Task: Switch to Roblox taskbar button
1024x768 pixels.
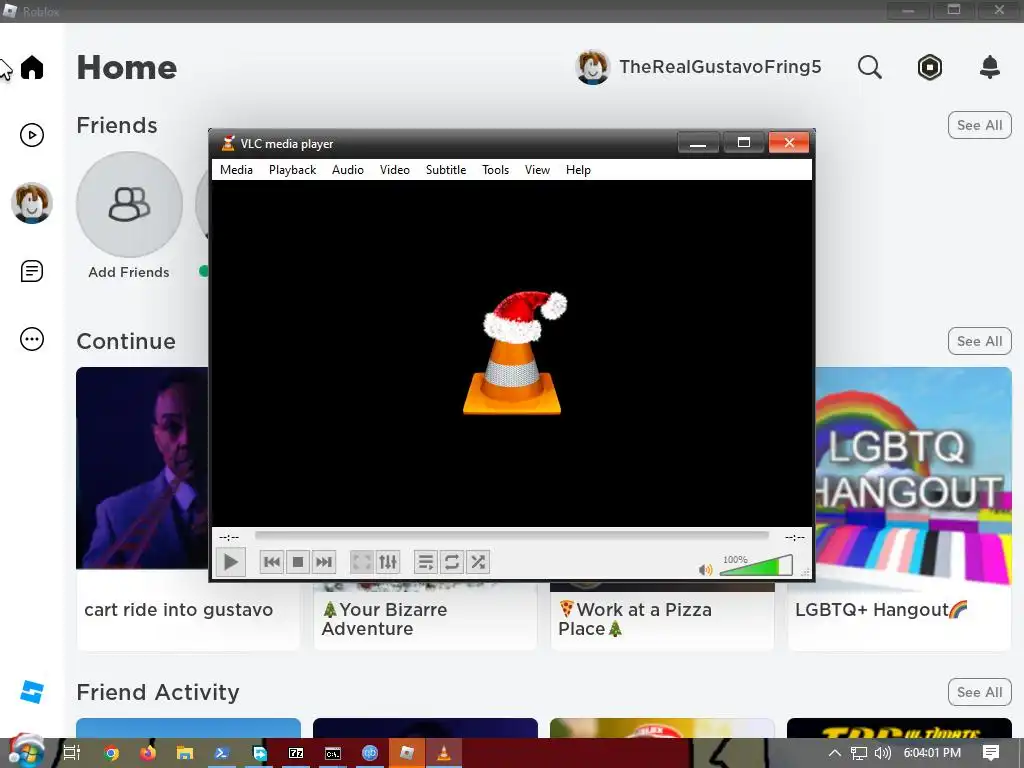Action: tap(407, 753)
